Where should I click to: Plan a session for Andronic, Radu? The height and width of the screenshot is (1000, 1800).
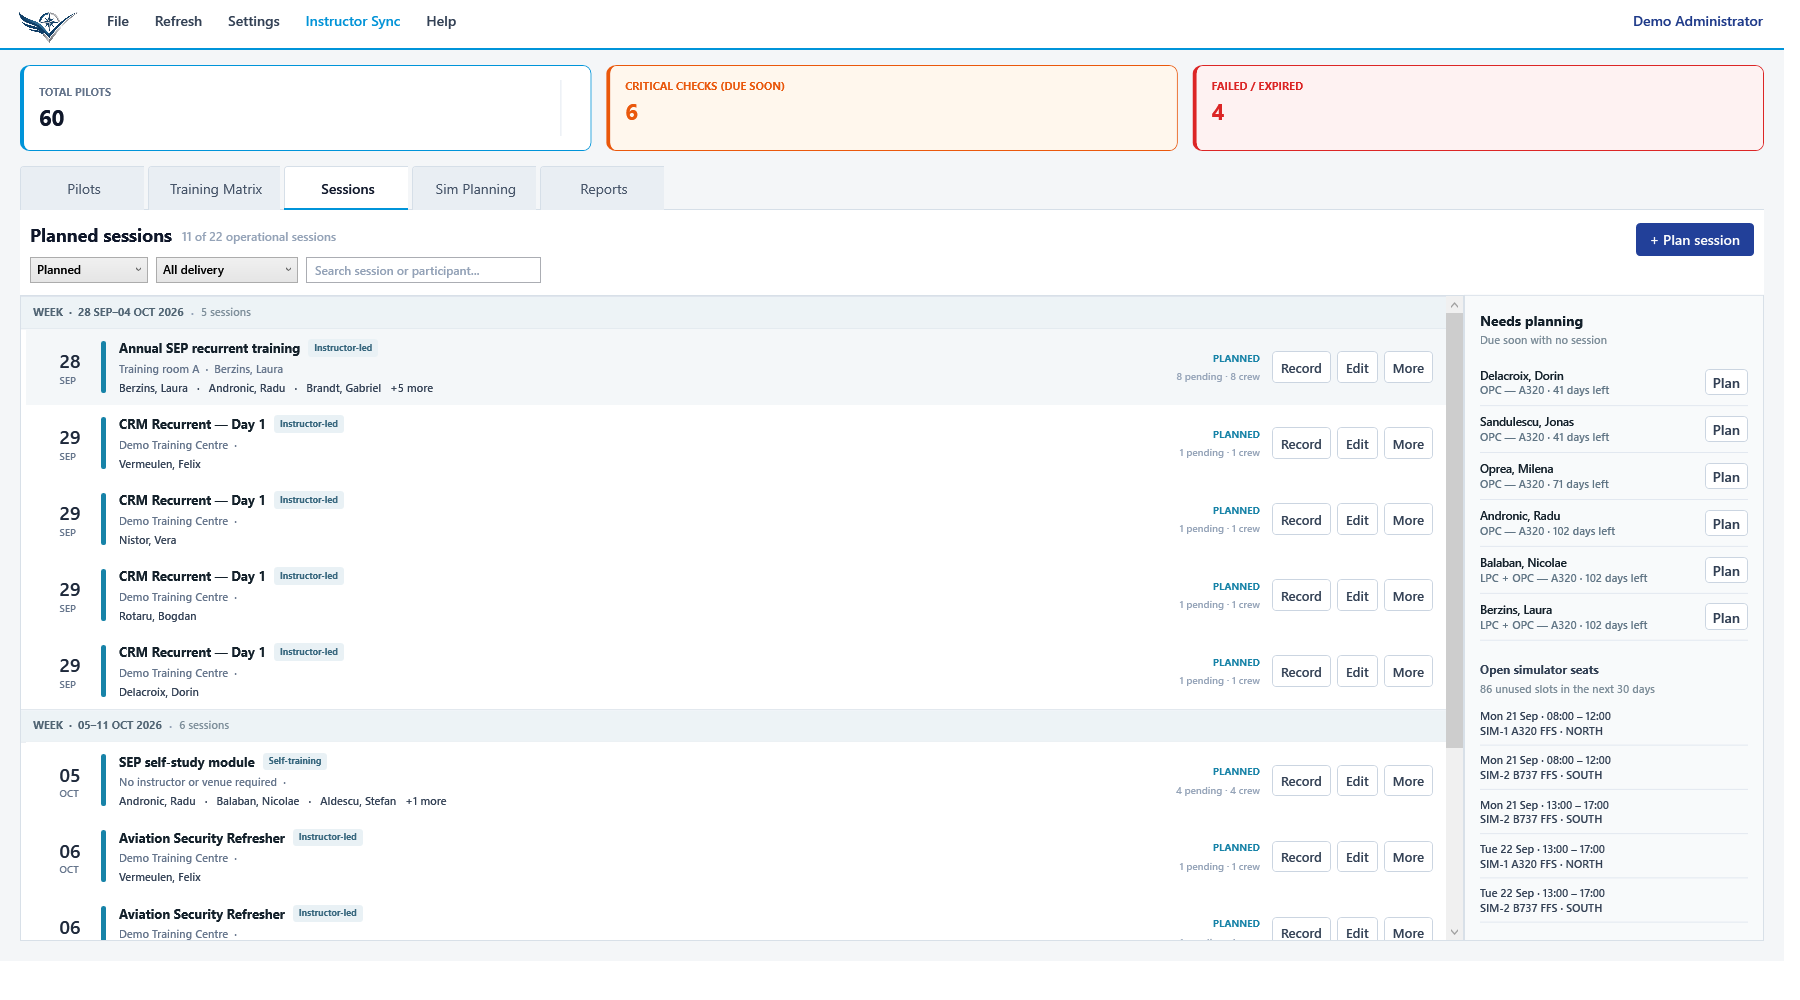(1726, 524)
